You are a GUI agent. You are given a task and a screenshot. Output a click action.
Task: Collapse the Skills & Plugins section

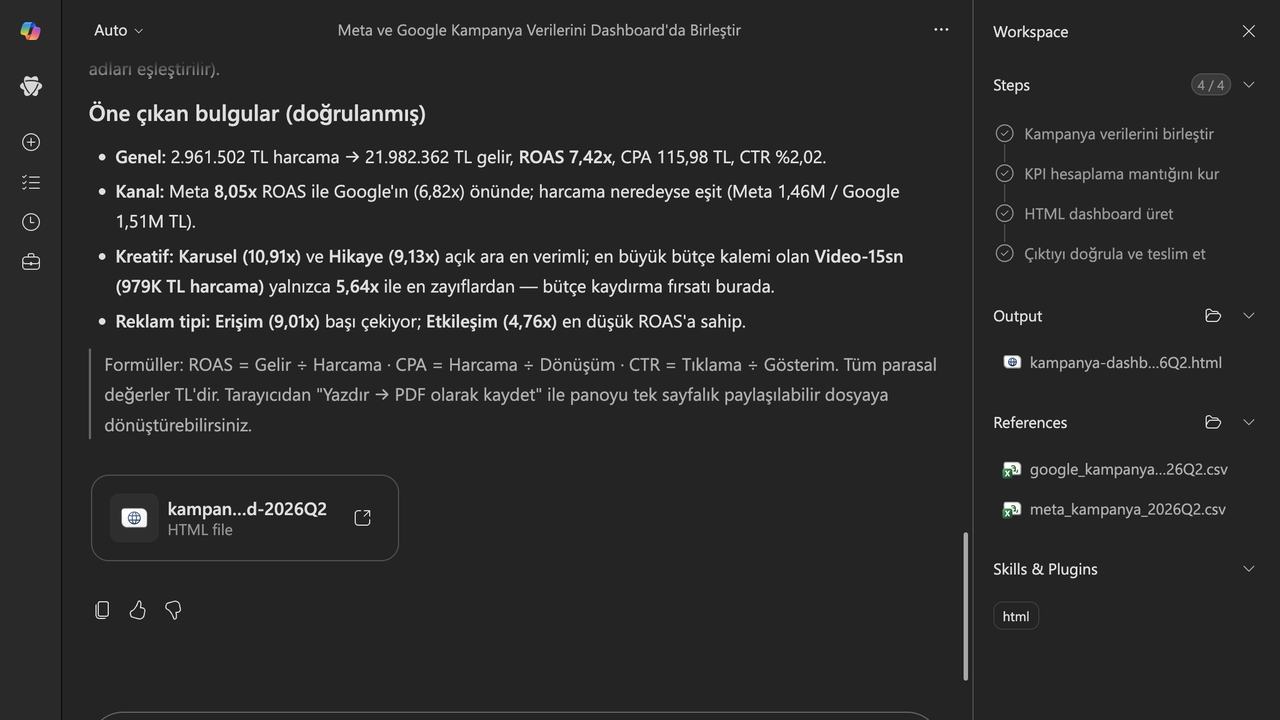1248,569
